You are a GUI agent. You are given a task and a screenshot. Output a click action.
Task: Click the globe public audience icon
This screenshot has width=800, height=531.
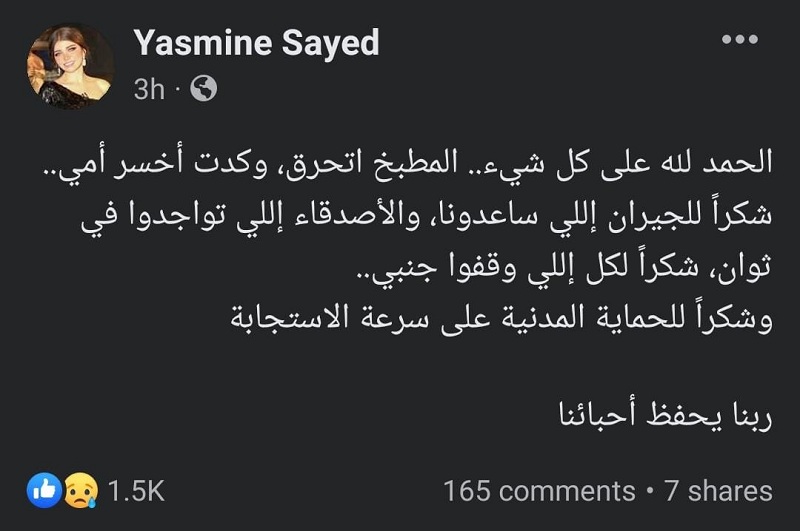(x=204, y=89)
